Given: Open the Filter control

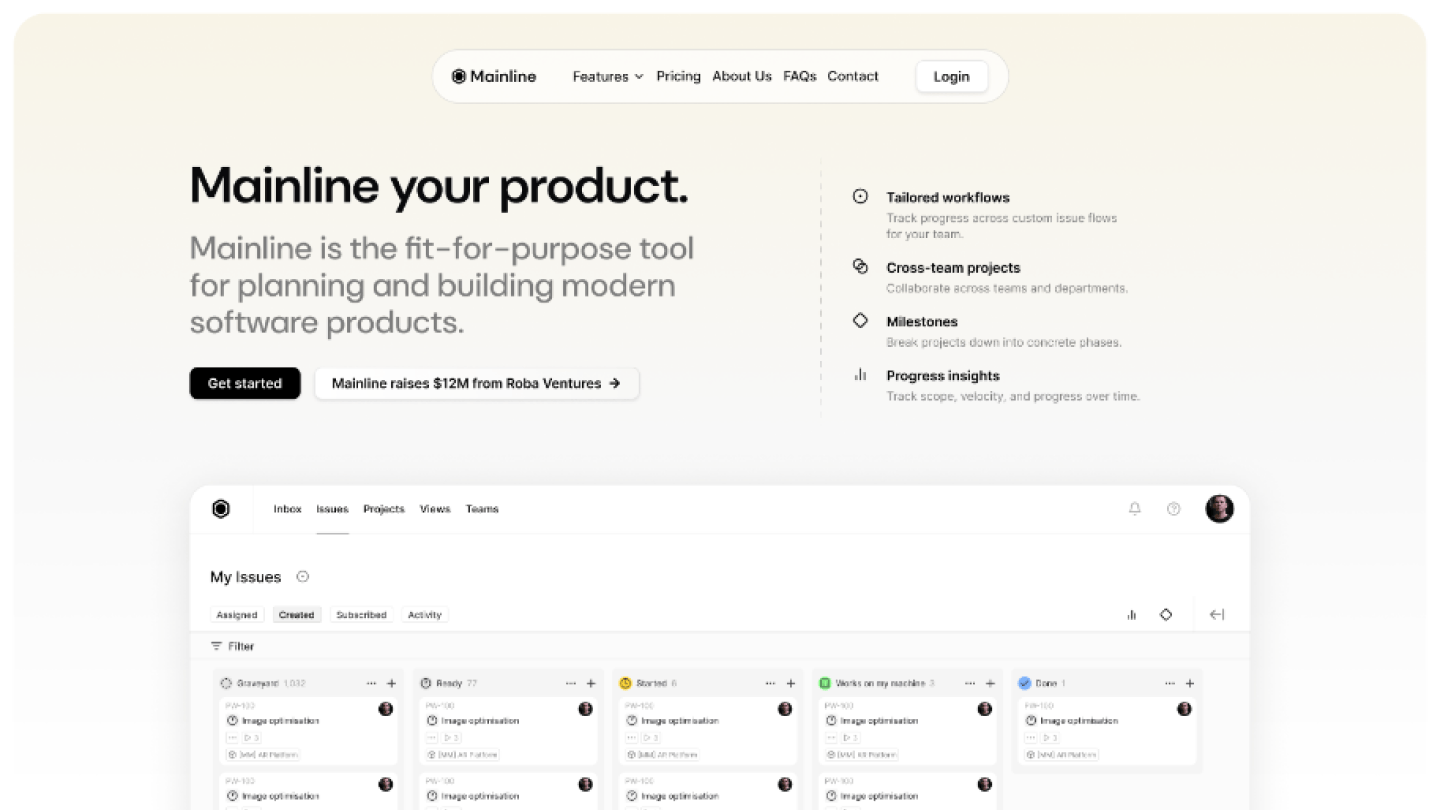Looking at the screenshot, I should (x=233, y=646).
